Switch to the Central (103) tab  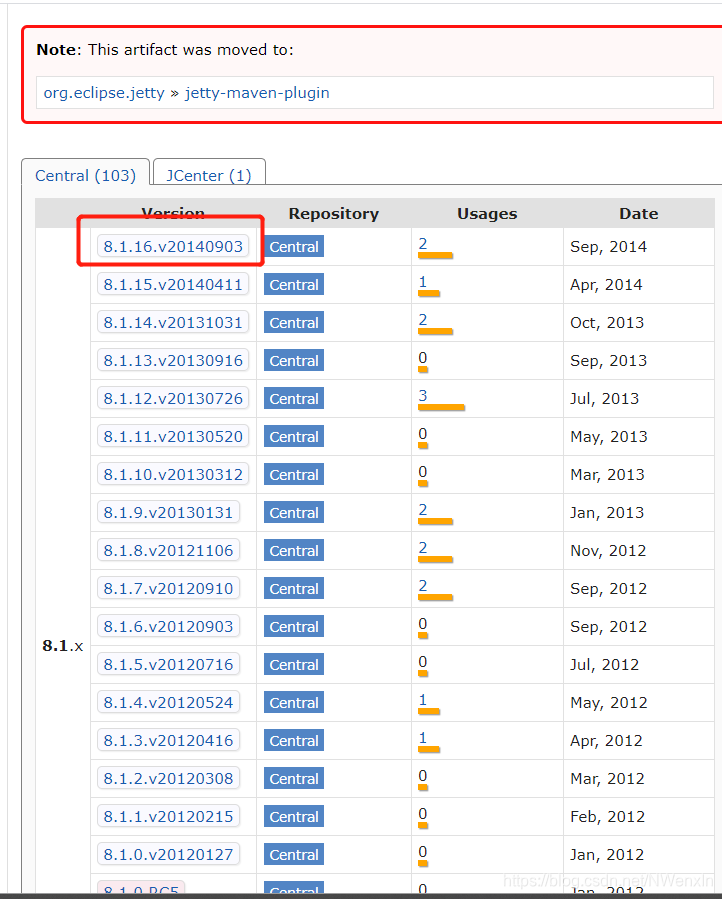85,175
